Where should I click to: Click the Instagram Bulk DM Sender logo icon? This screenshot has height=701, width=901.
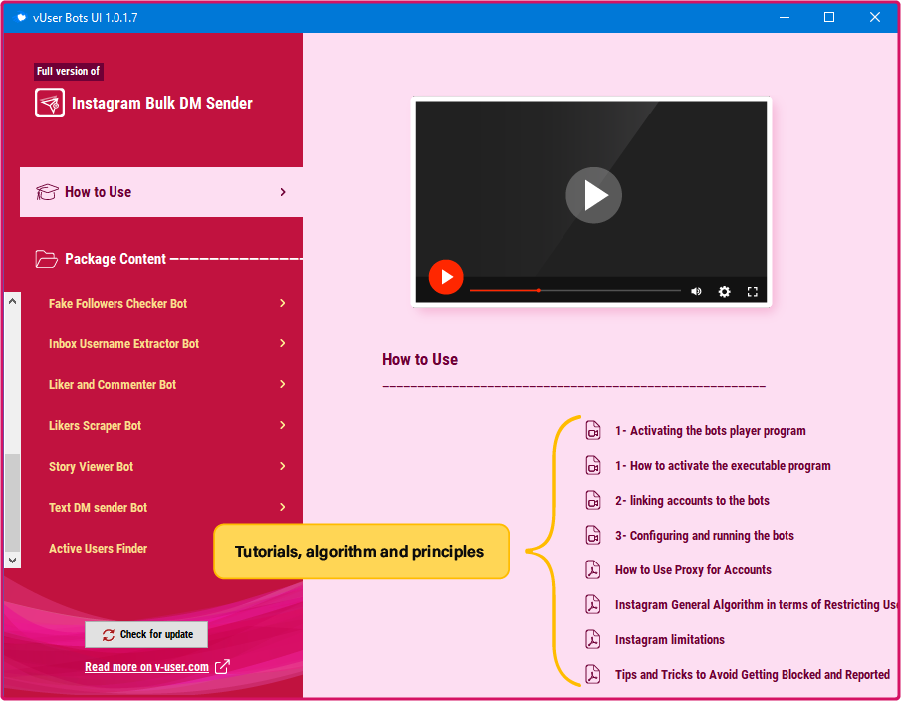coord(50,103)
